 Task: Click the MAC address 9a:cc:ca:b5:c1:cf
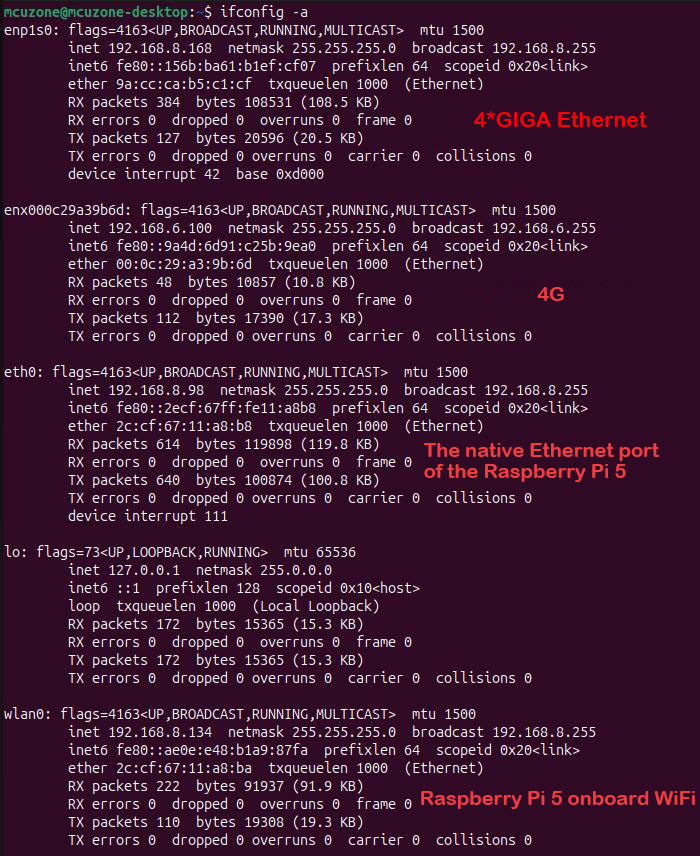click(184, 84)
